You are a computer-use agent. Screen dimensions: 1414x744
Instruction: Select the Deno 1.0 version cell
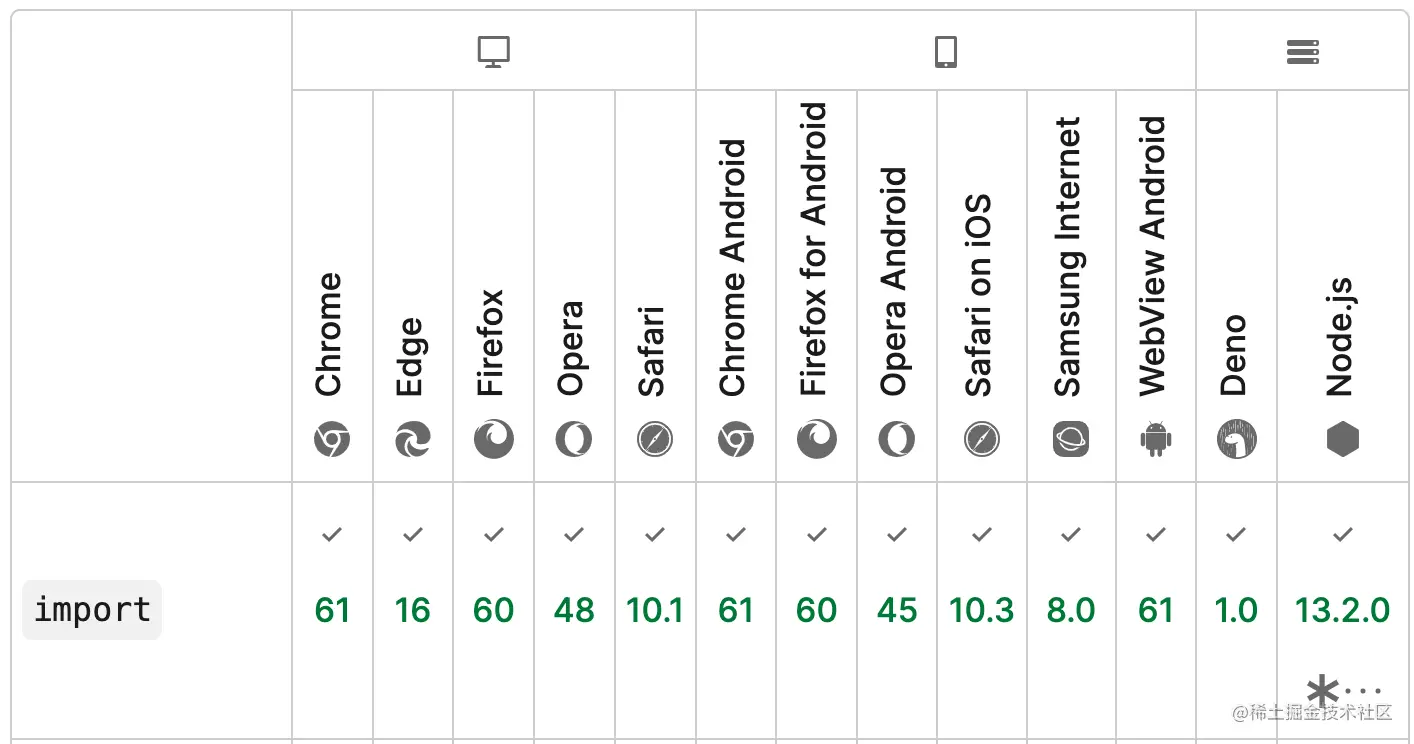[x=1237, y=610]
